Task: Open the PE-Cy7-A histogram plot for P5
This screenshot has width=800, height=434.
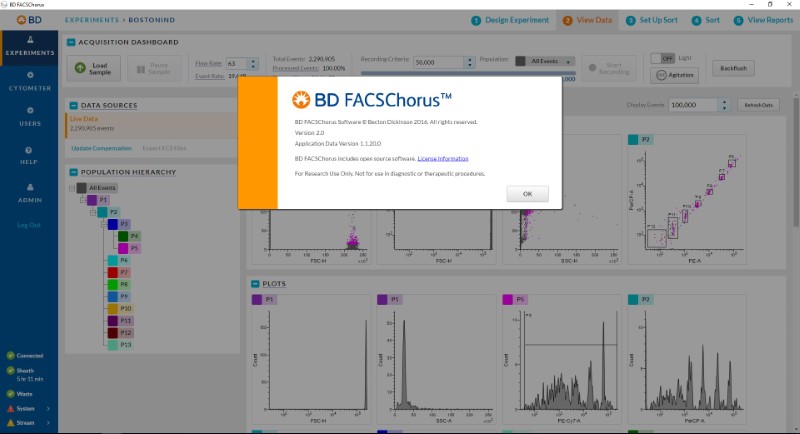Action: pos(562,359)
